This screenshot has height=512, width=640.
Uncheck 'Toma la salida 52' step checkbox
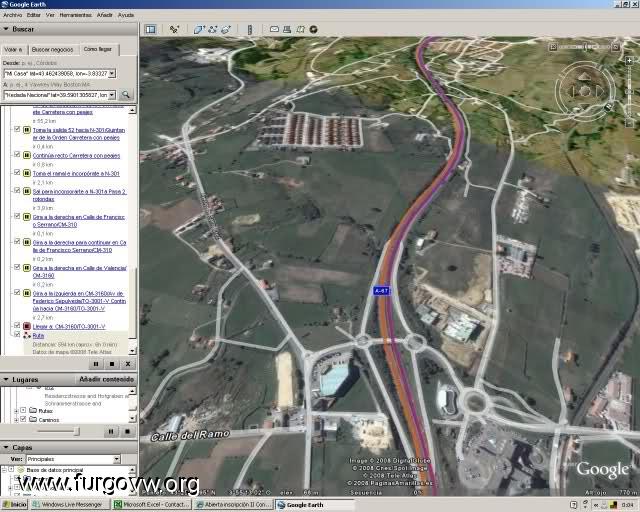tap(17, 129)
